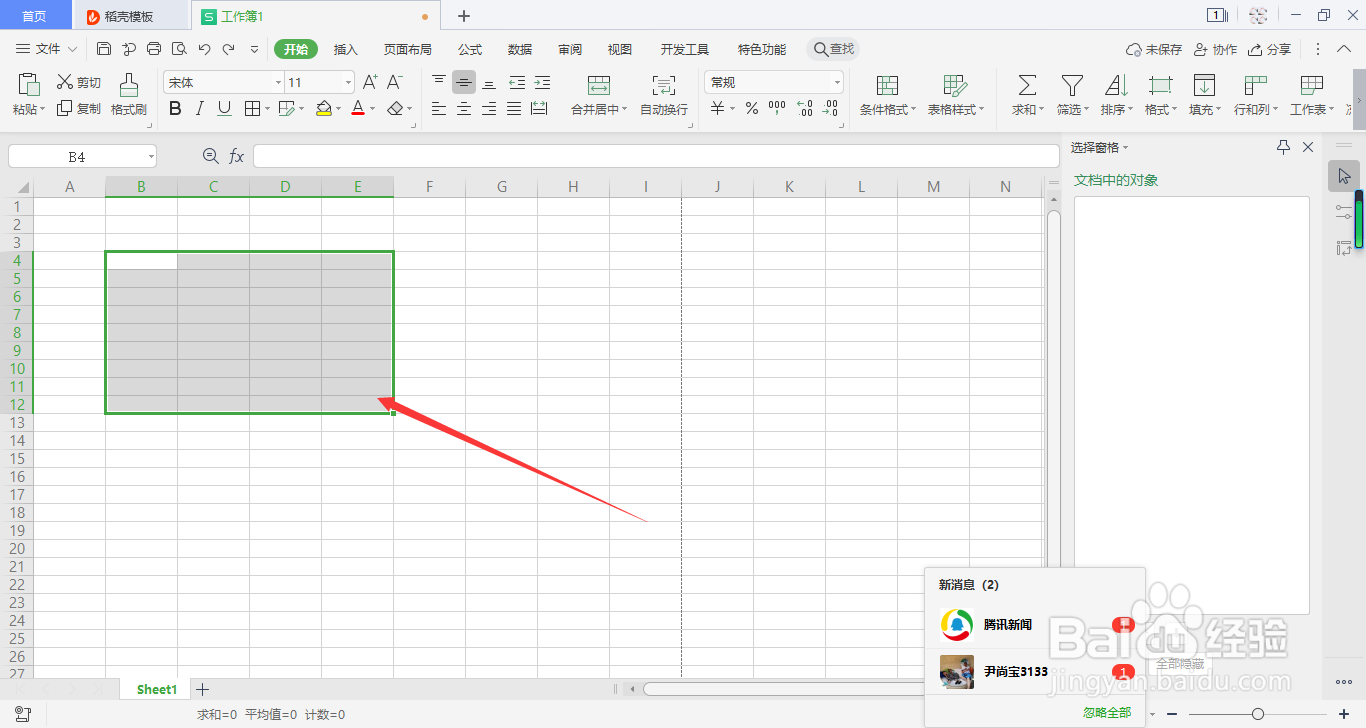Click the 查找 search button
Image resolution: width=1366 pixels, height=728 pixels.
coord(834,49)
